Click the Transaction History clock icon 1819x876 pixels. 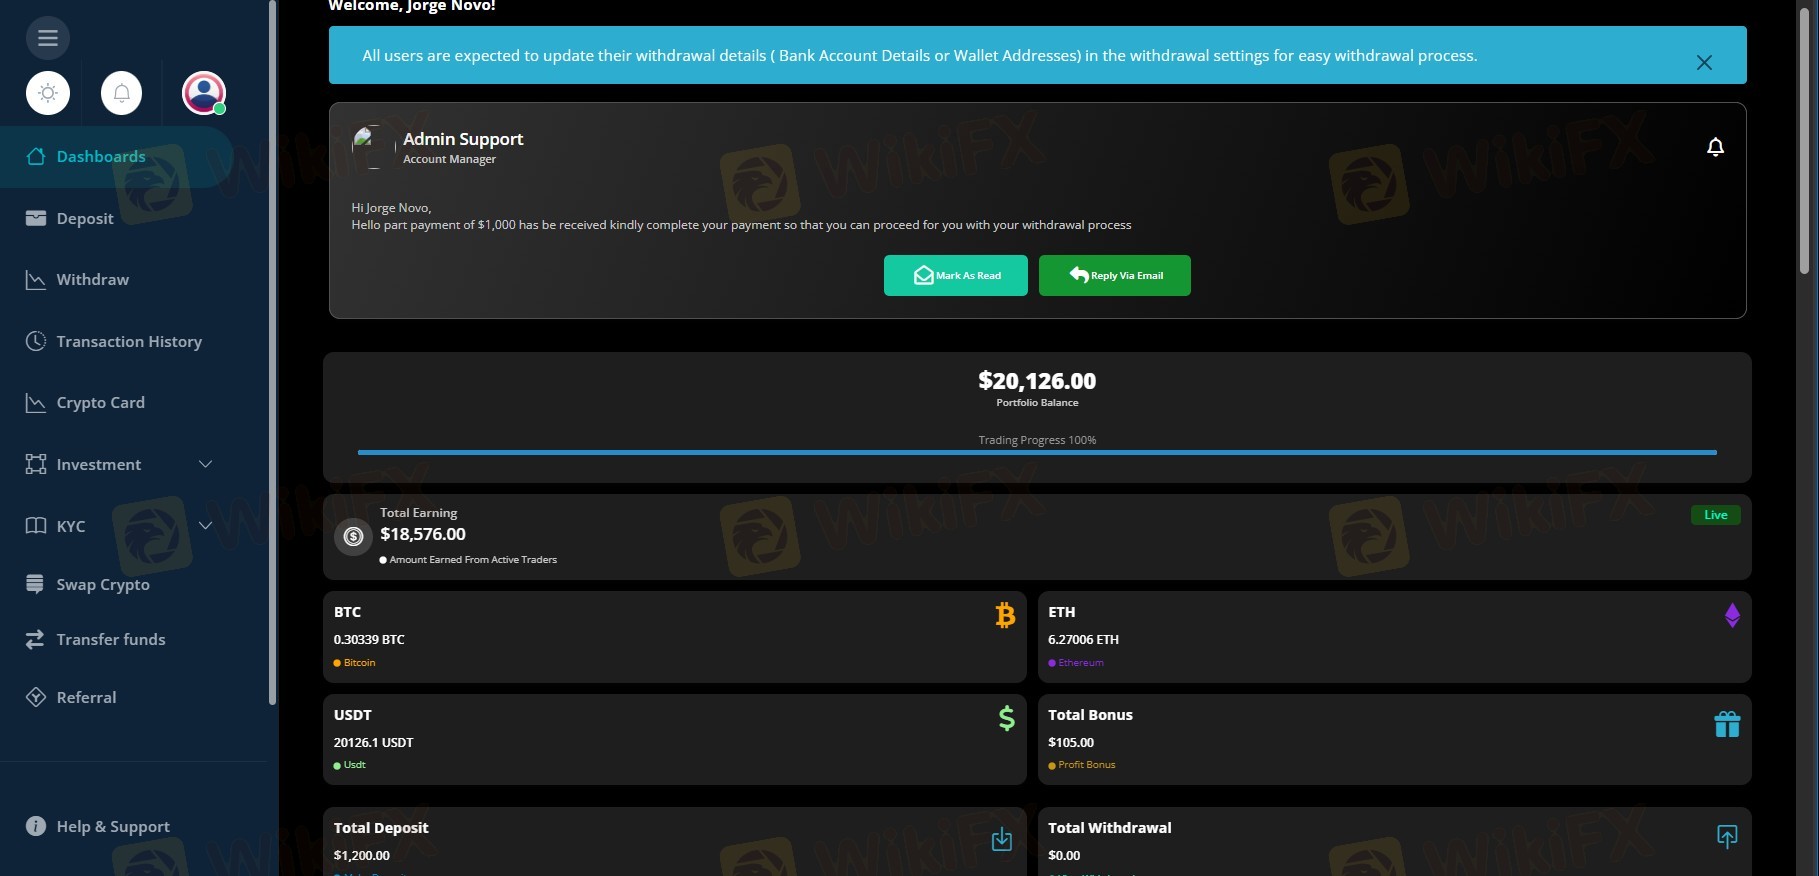point(36,341)
